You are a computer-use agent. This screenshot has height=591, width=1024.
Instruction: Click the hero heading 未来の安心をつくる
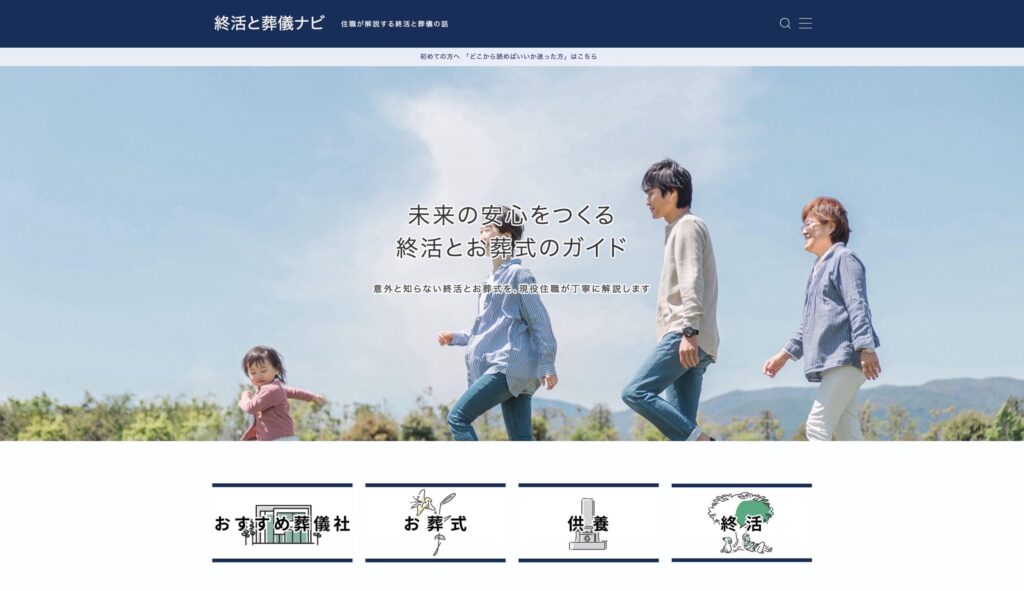[x=511, y=215]
